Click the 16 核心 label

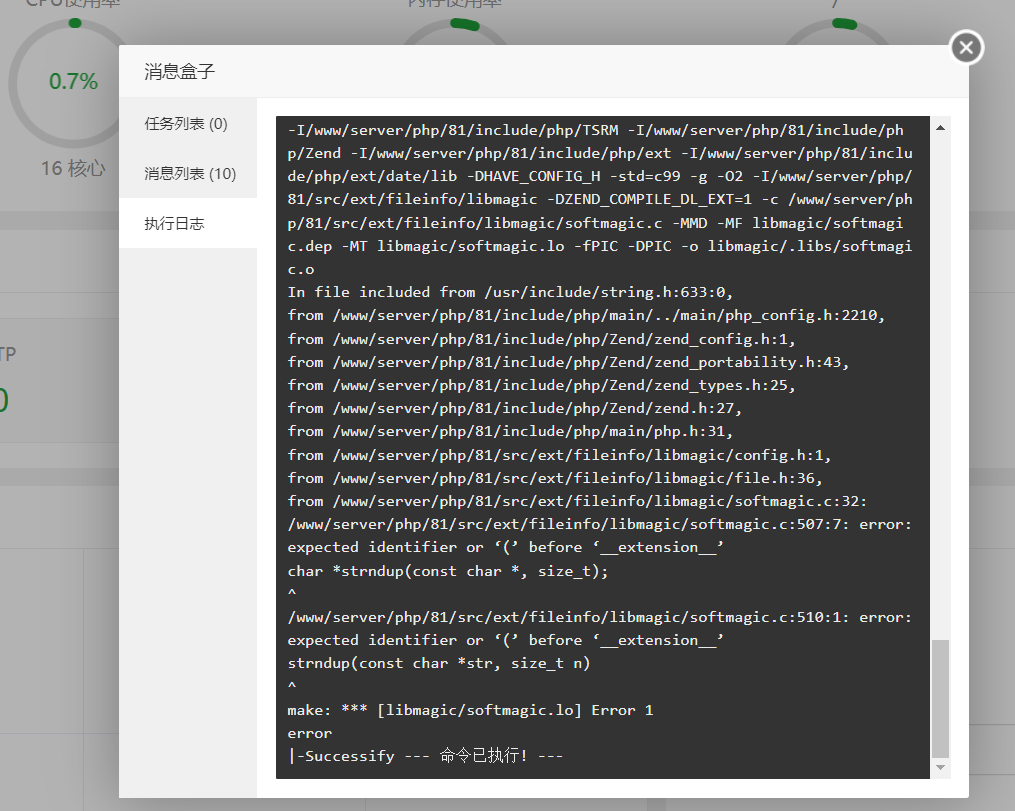tap(72, 169)
